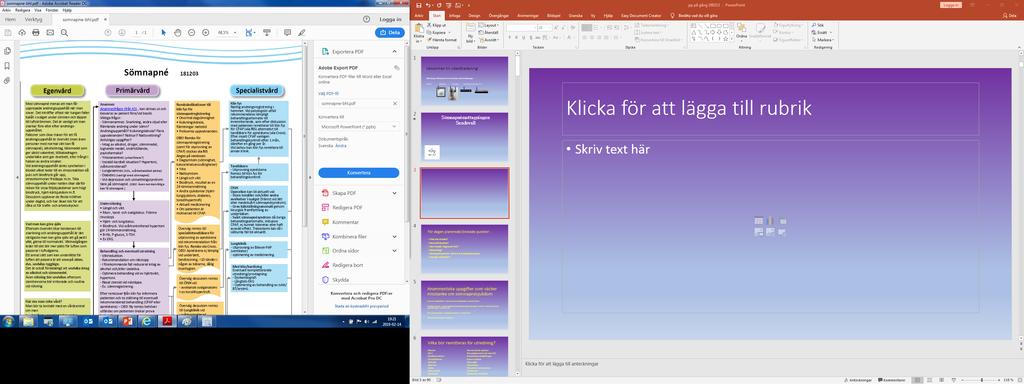Click the highlight pen icon in Acrobat
This screenshot has height=384, width=1024.
click(301, 33)
